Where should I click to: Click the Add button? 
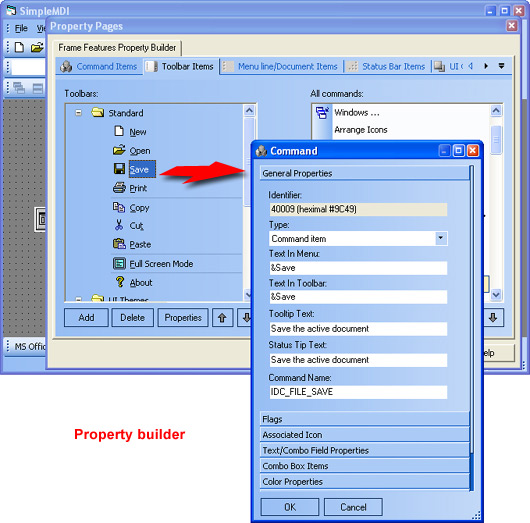pos(86,317)
